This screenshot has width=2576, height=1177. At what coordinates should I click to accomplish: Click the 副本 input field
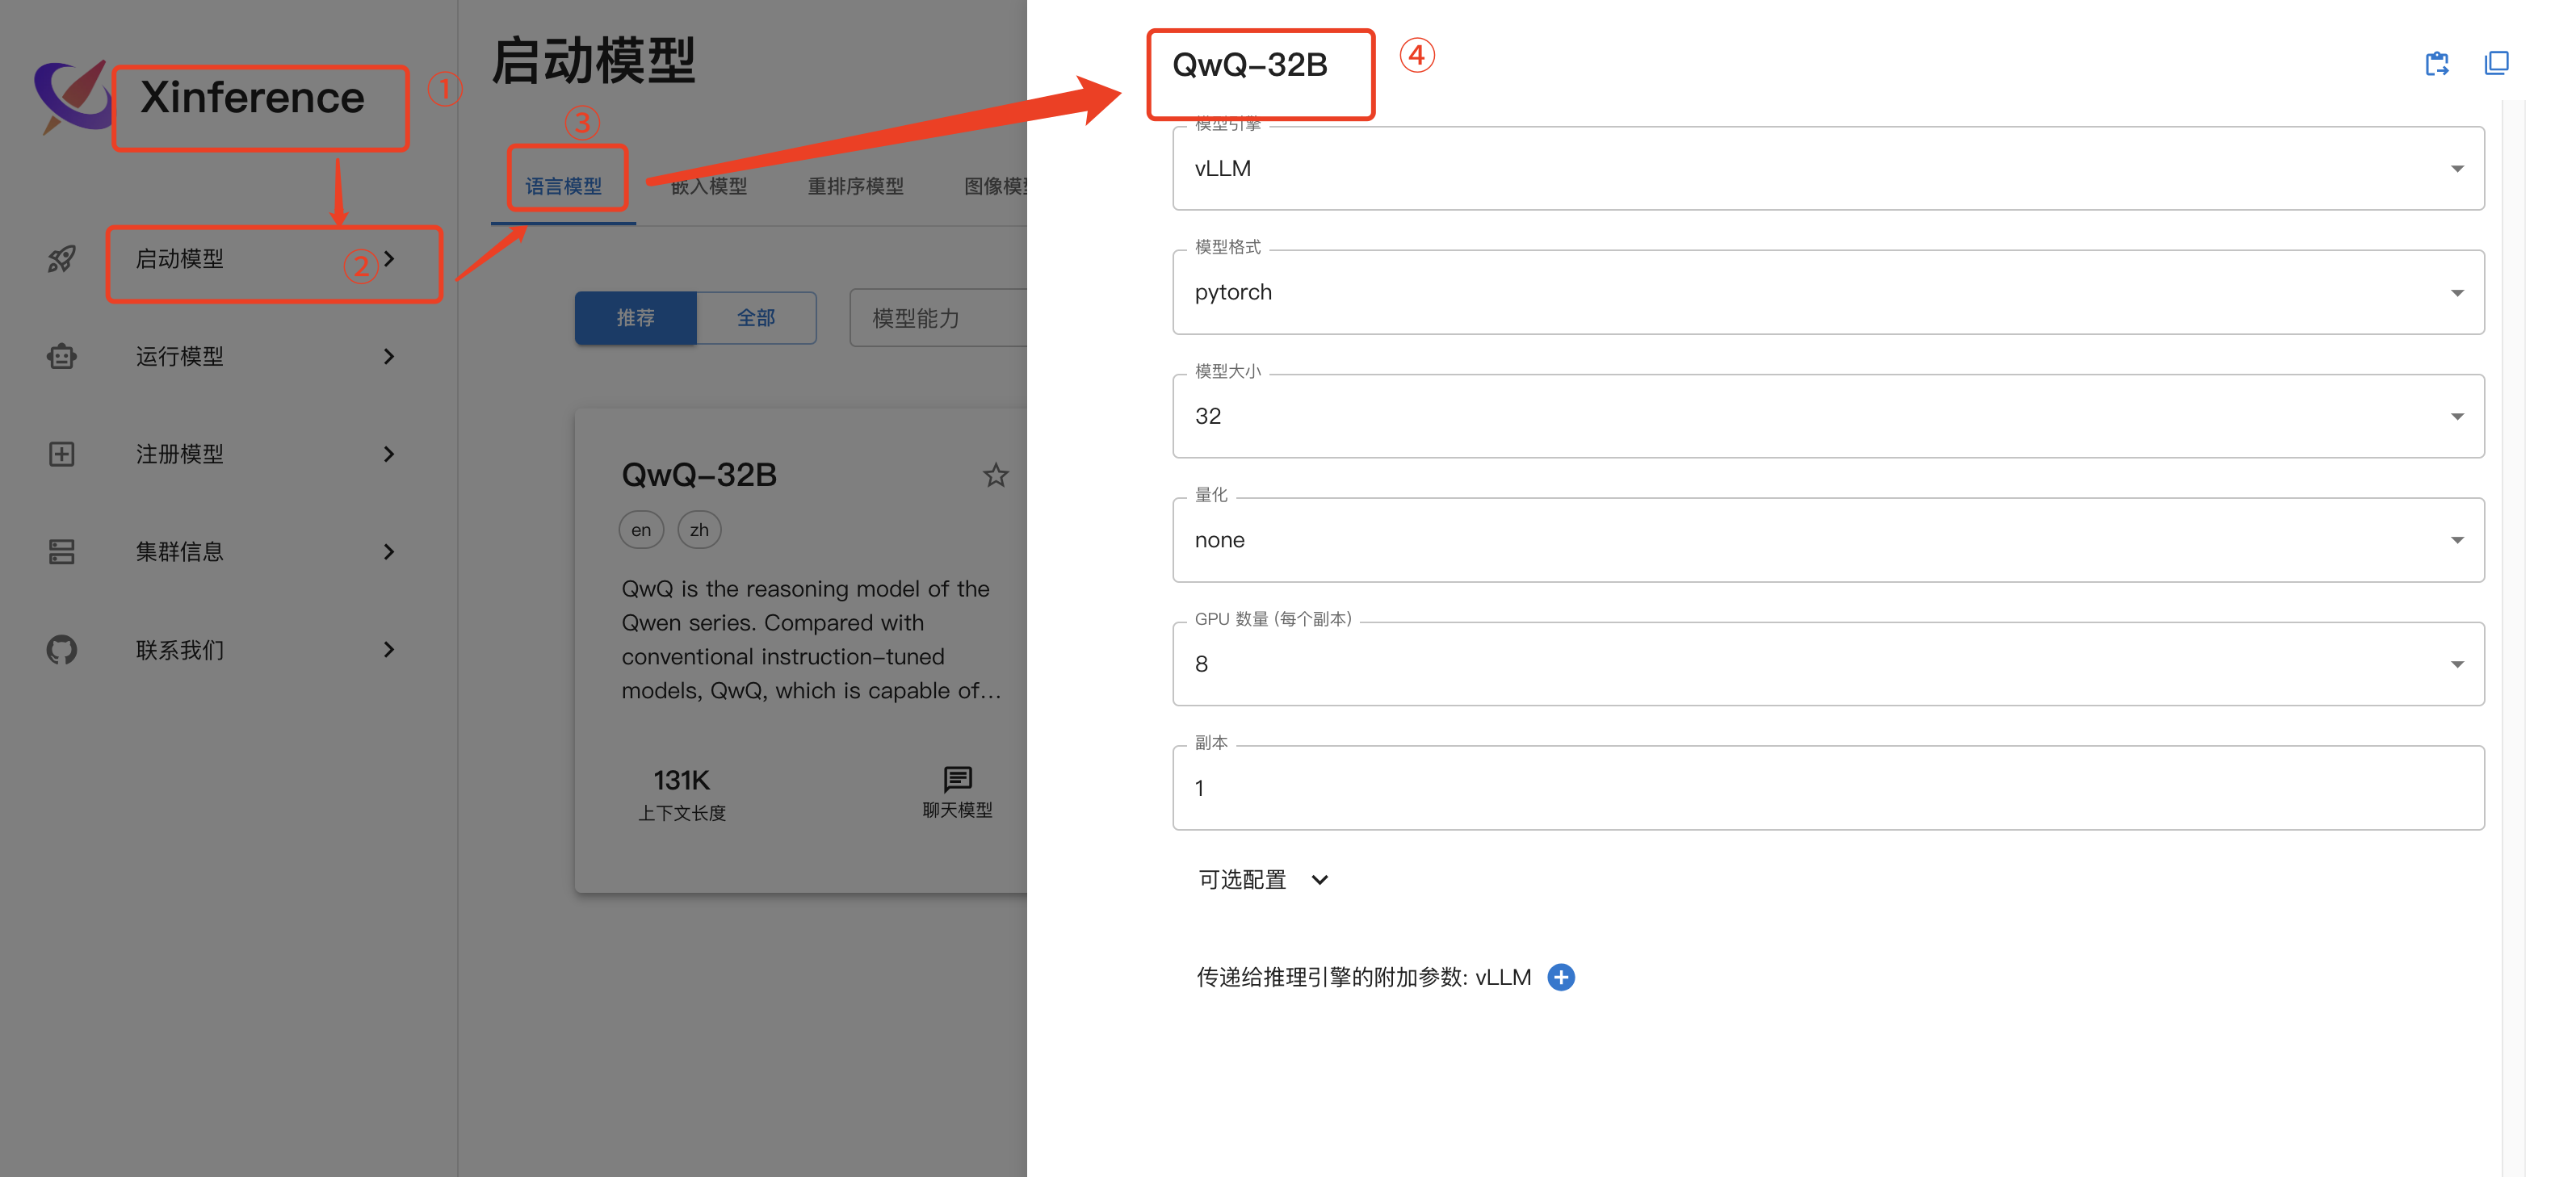(x=1828, y=788)
